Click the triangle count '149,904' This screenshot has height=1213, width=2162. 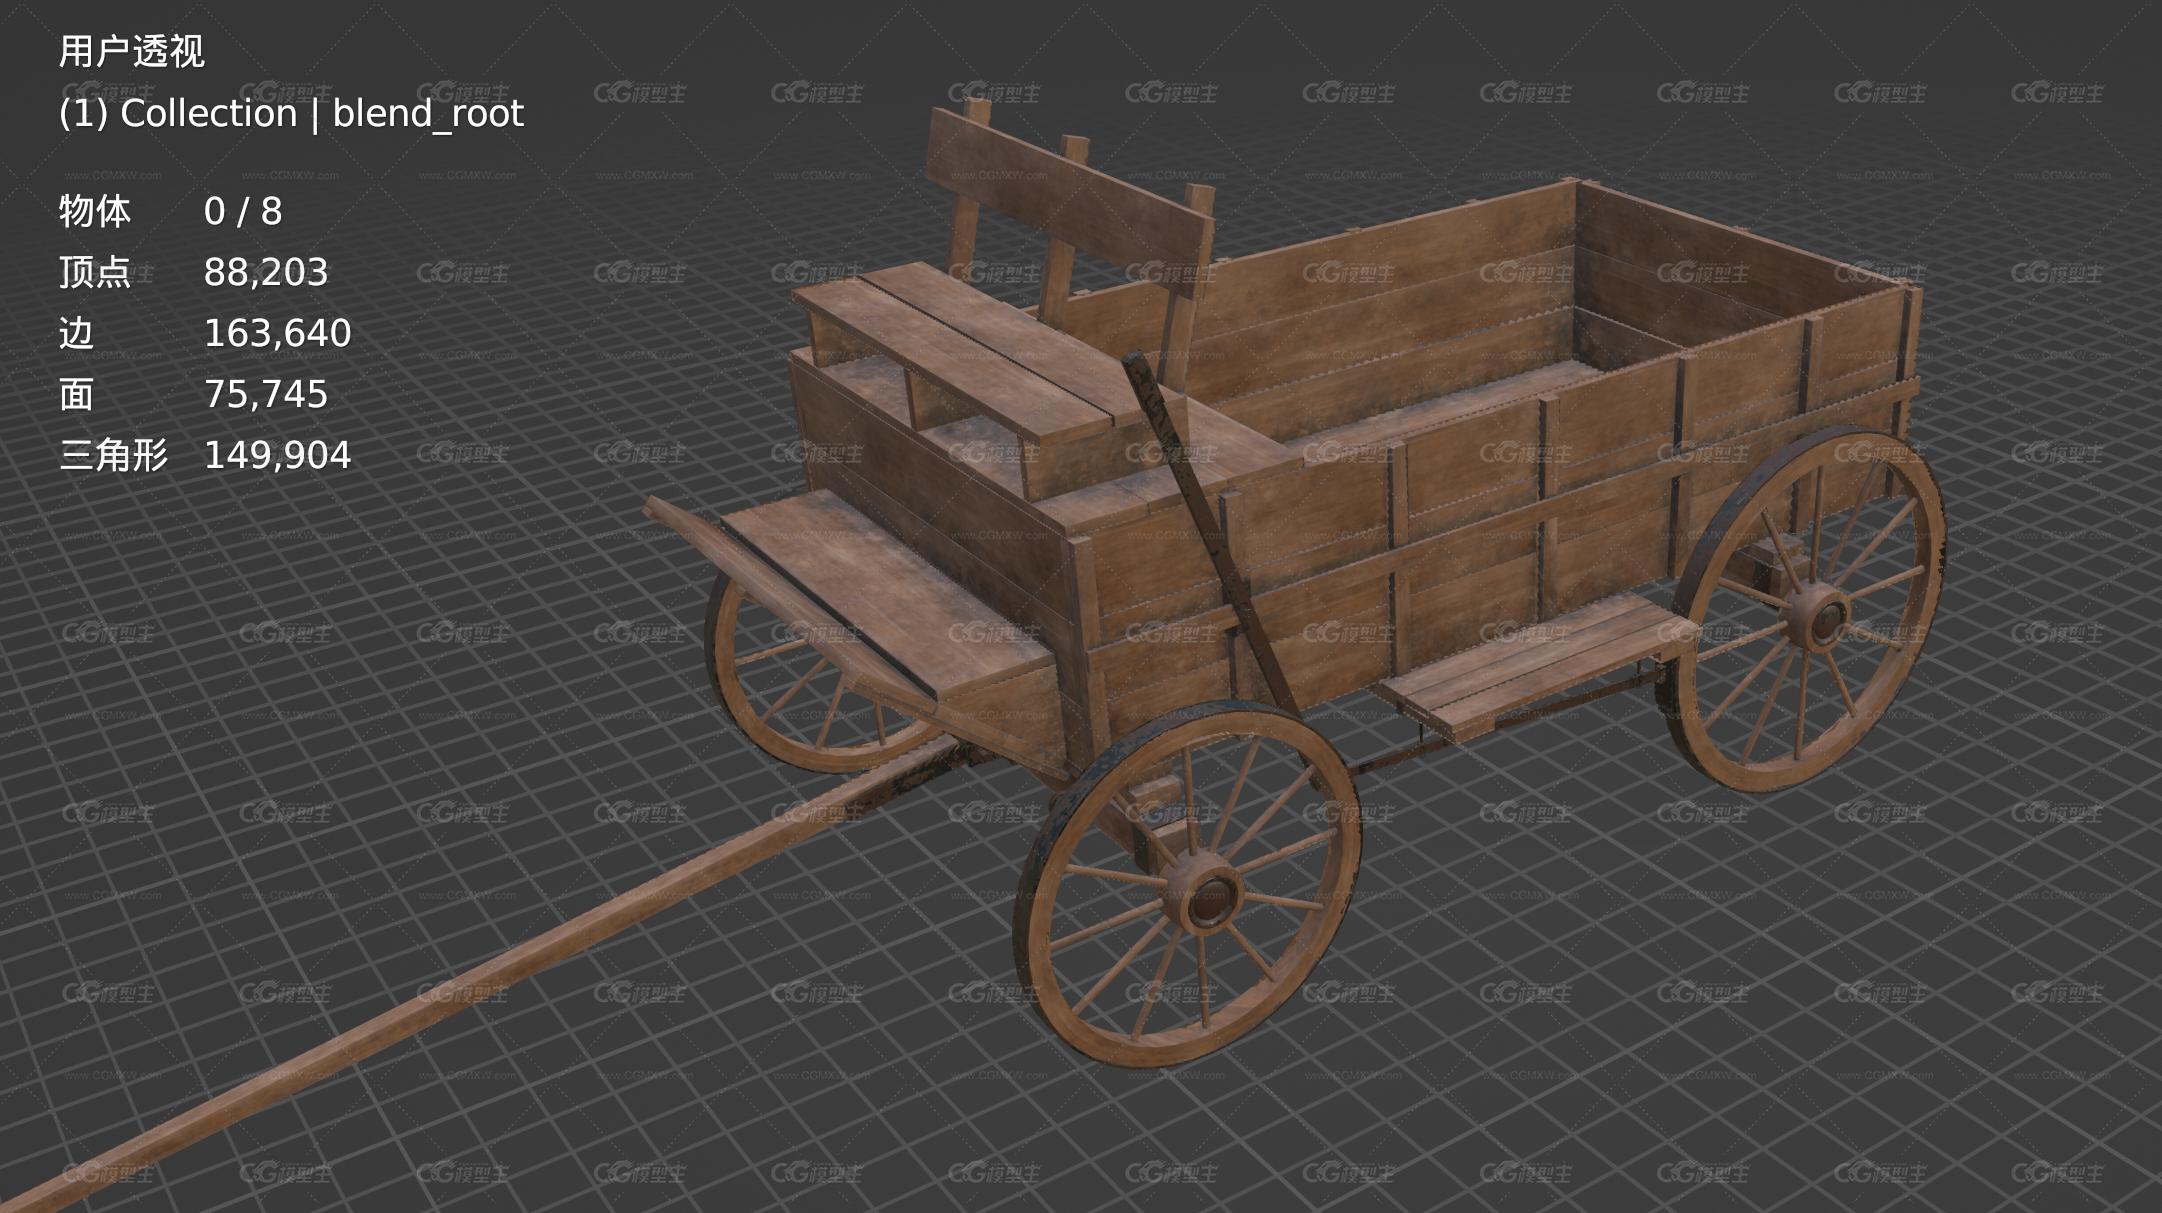(x=277, y=456)
